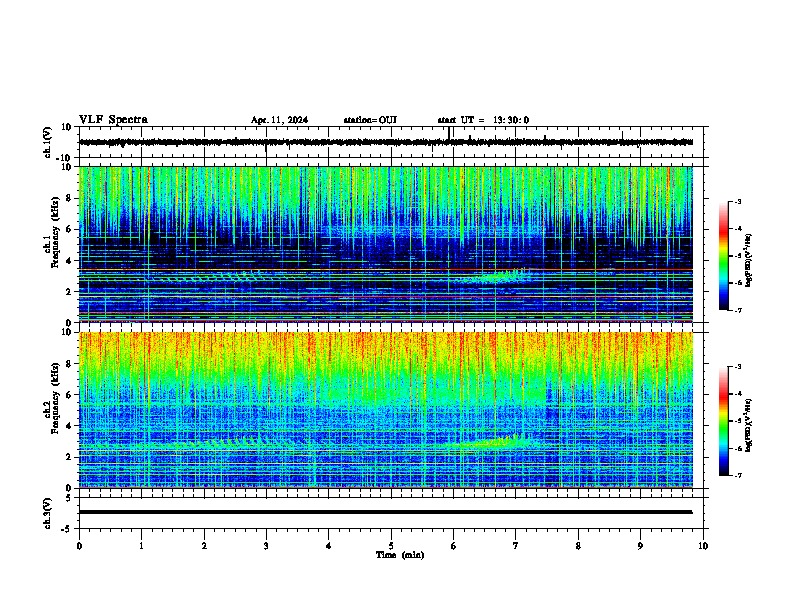Click time axis tick label "5"

(x=391, y=546)
